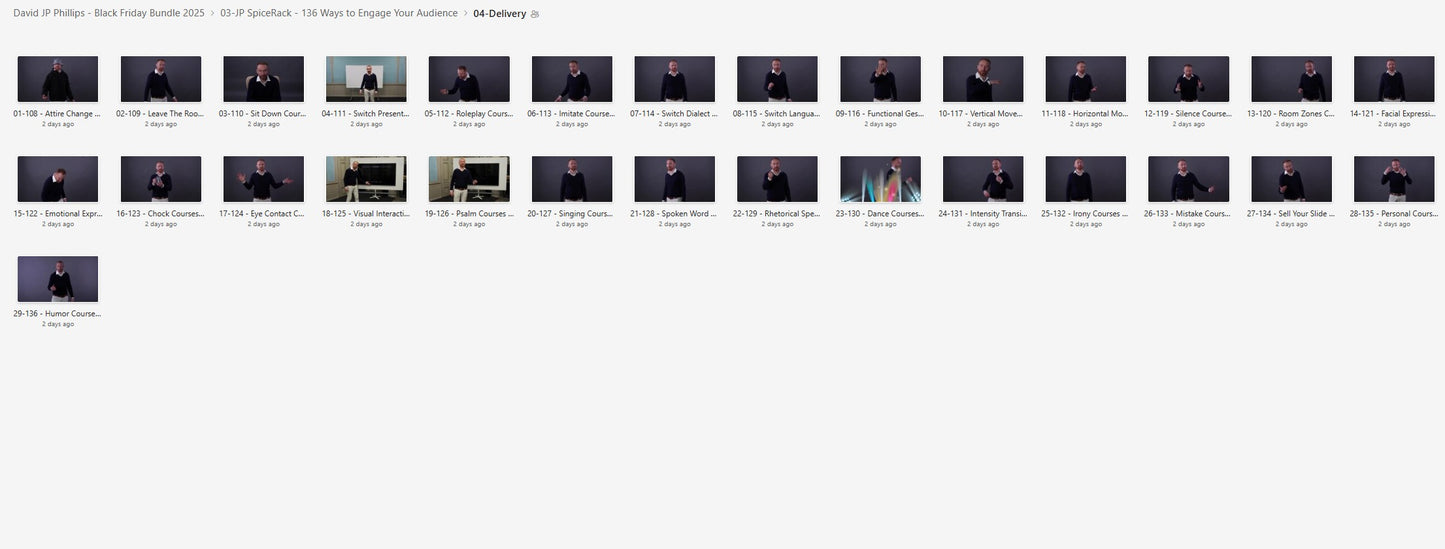Select the 28-135 Personal video thumbnail
The height and width of the screenshot is (549, 1445).
pyautogui.click(x=1394, y=179)
